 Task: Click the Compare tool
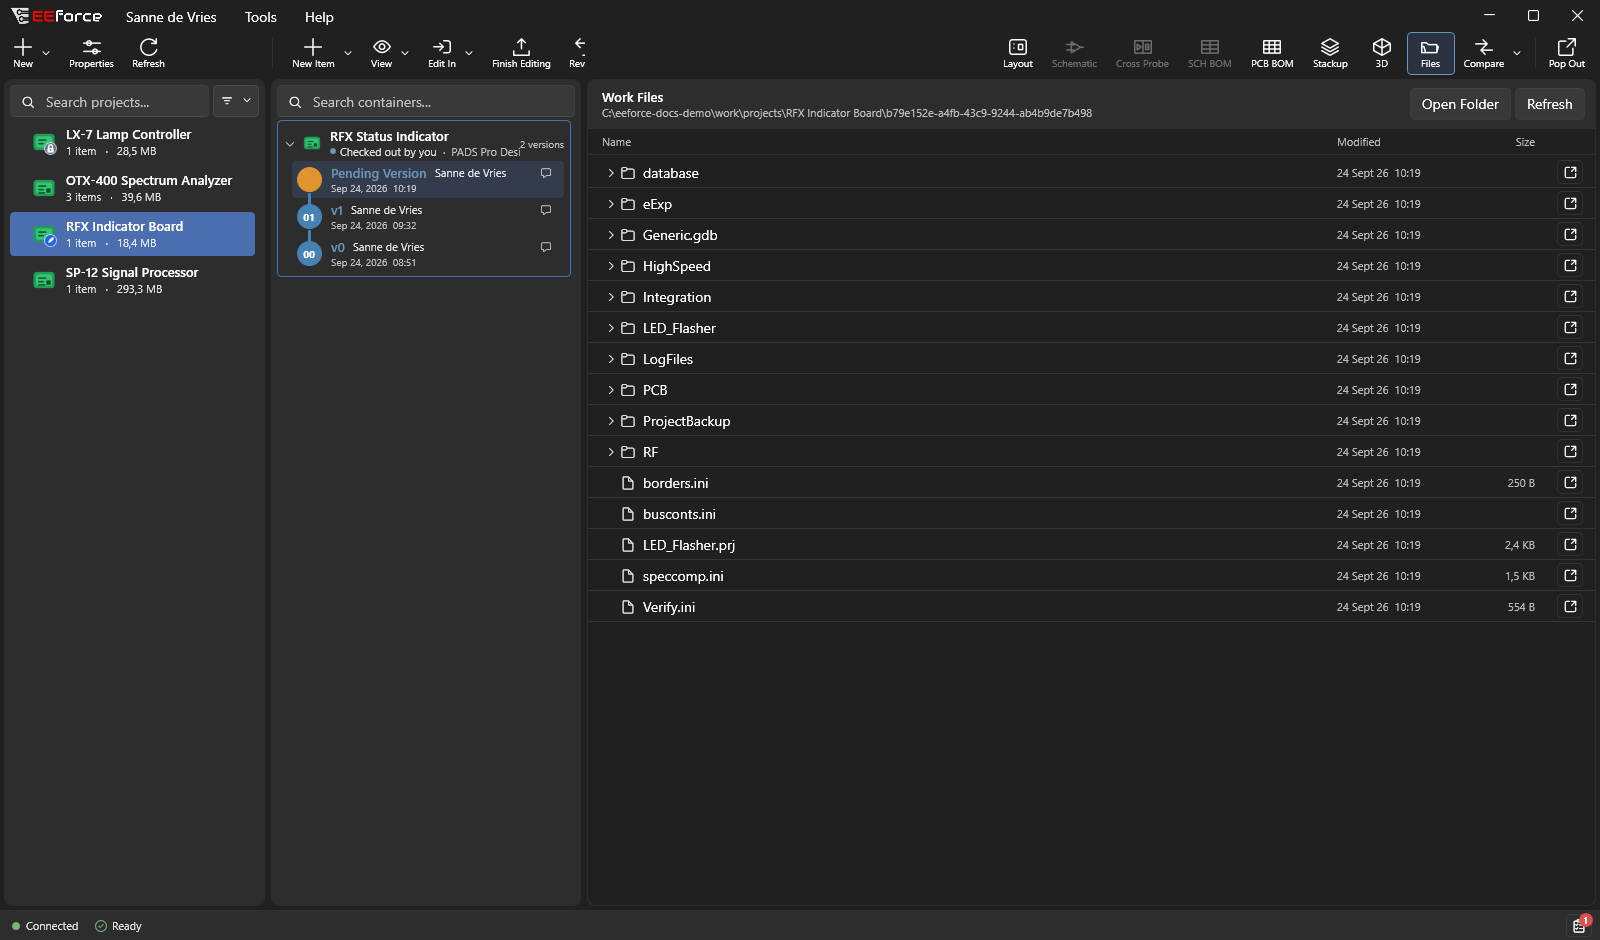(x=1484, y=53)
